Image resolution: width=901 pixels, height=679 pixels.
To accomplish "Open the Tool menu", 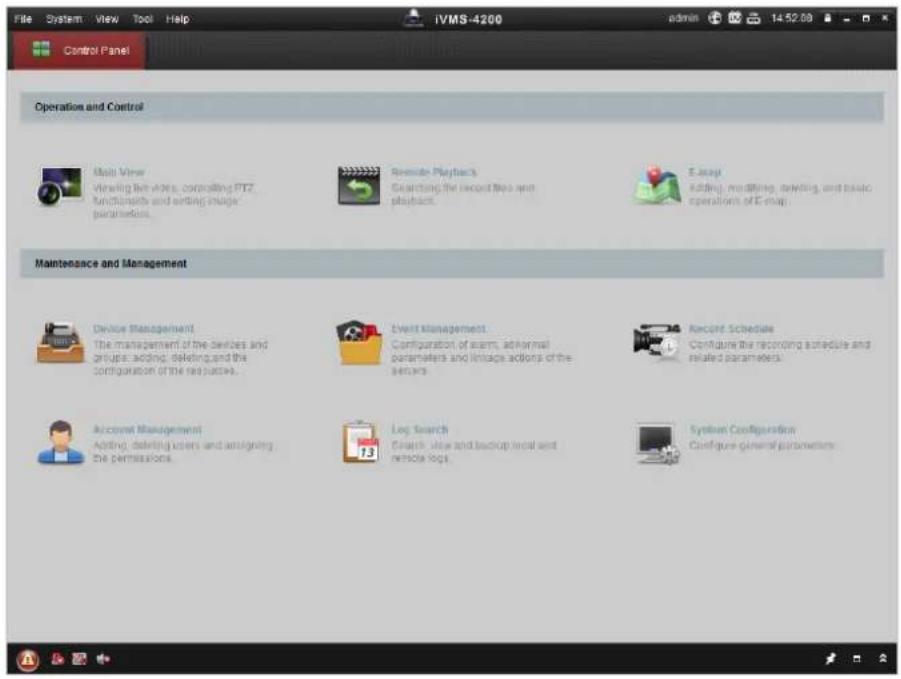I will [x=143, y=19].
